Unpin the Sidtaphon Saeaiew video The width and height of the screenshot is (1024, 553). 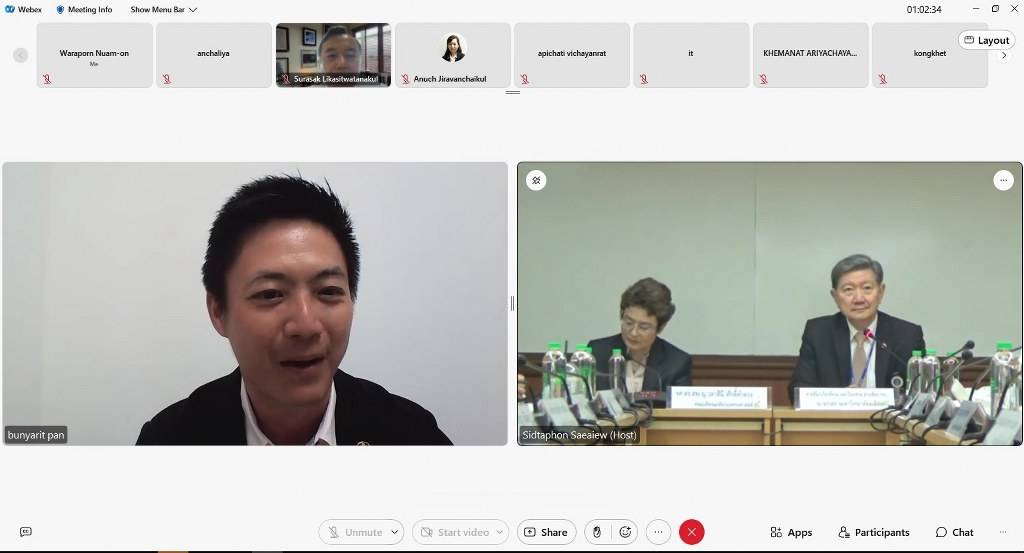click(x=536, y=180)
